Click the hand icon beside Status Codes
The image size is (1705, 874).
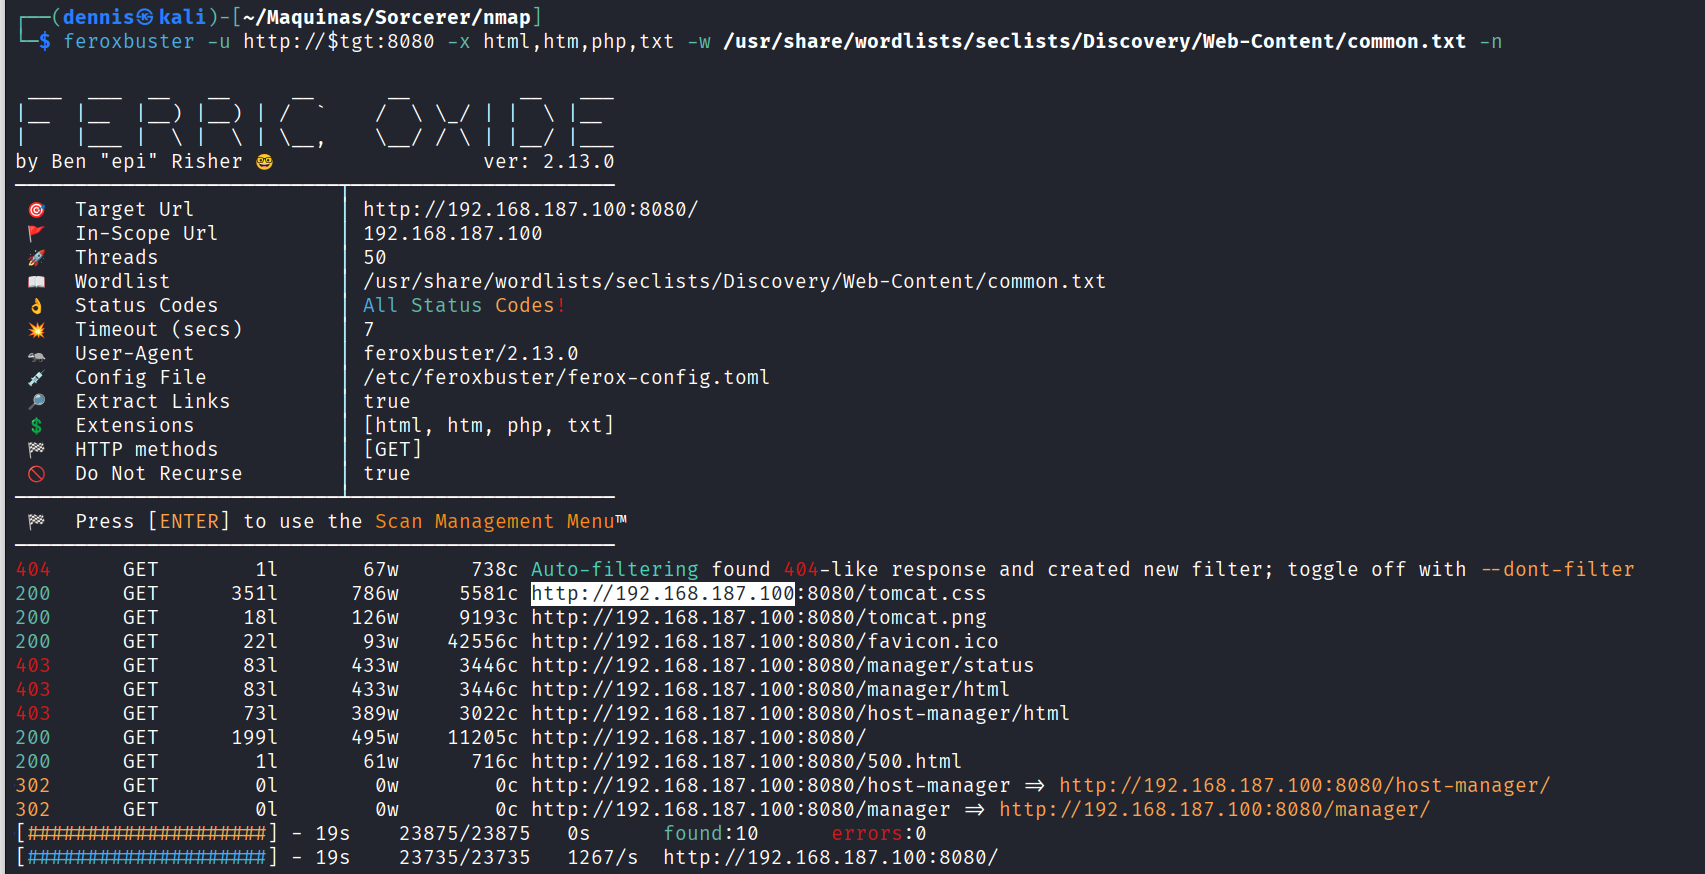coord(37,306)
